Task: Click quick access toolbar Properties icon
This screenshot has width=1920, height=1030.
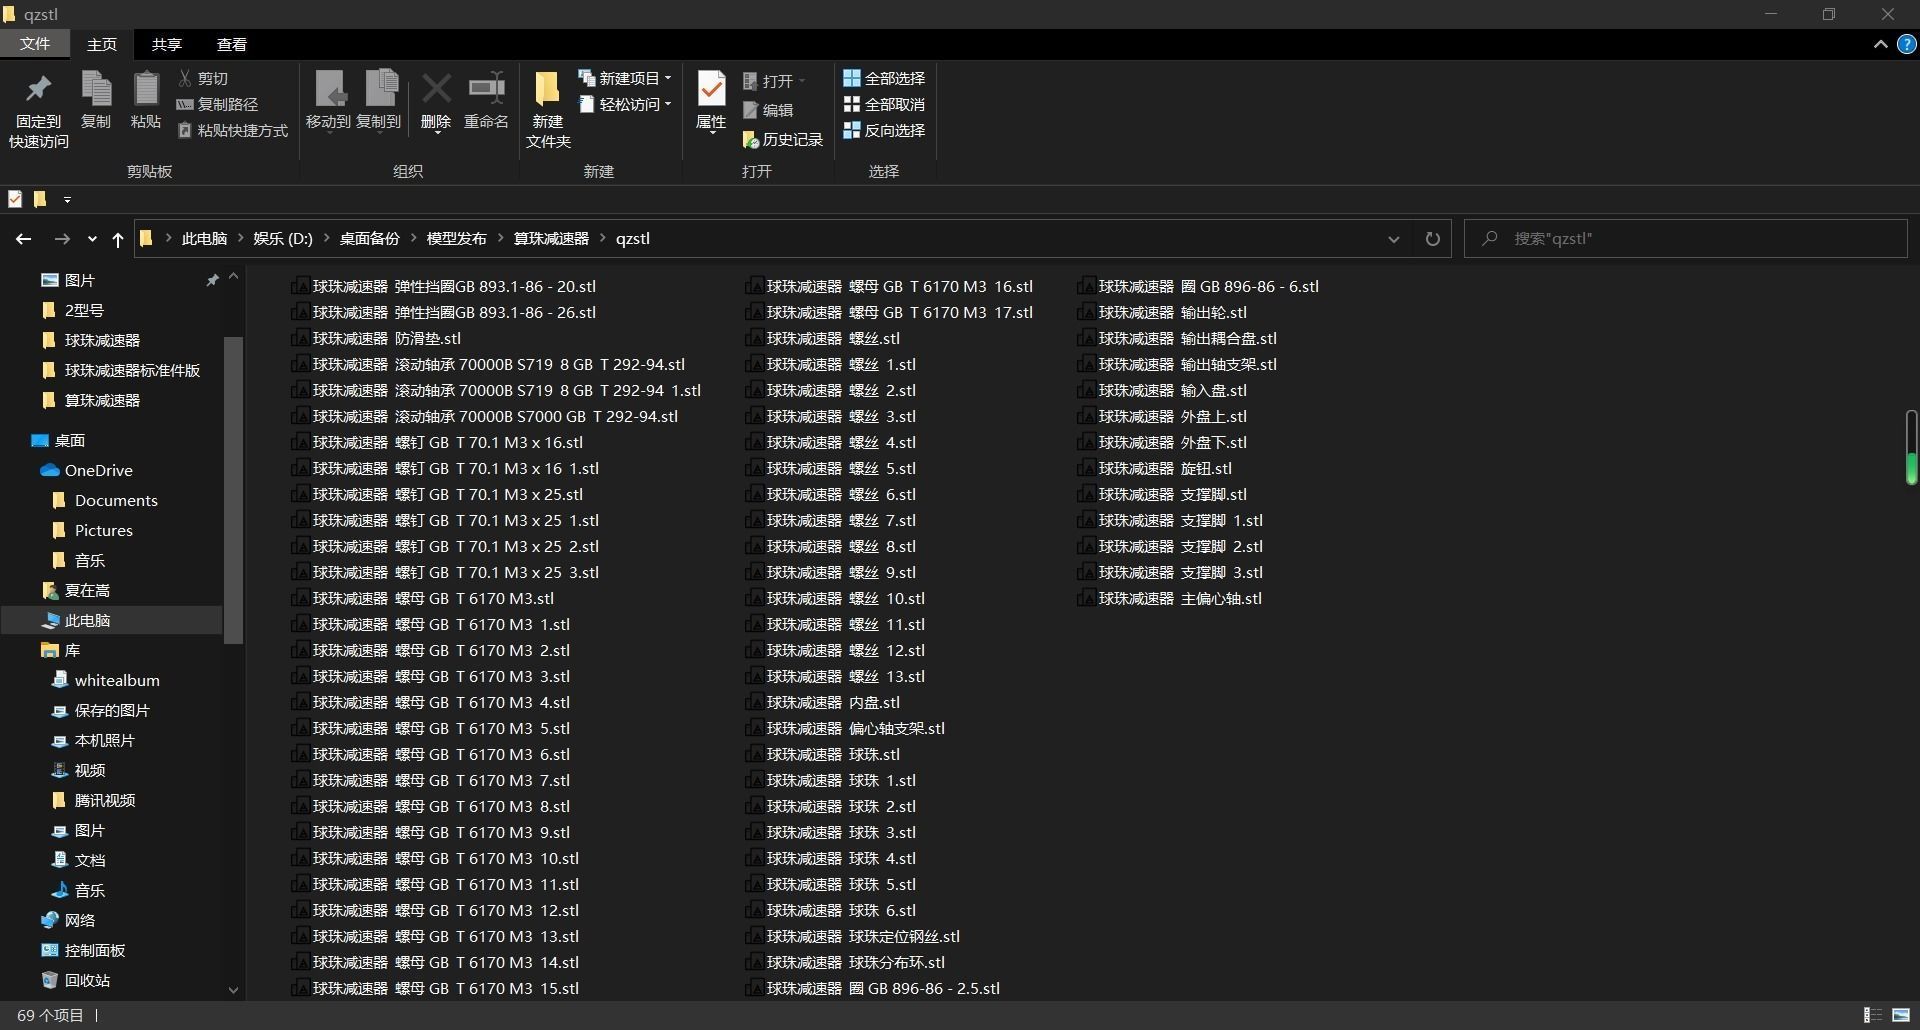Action: point(15,199)
